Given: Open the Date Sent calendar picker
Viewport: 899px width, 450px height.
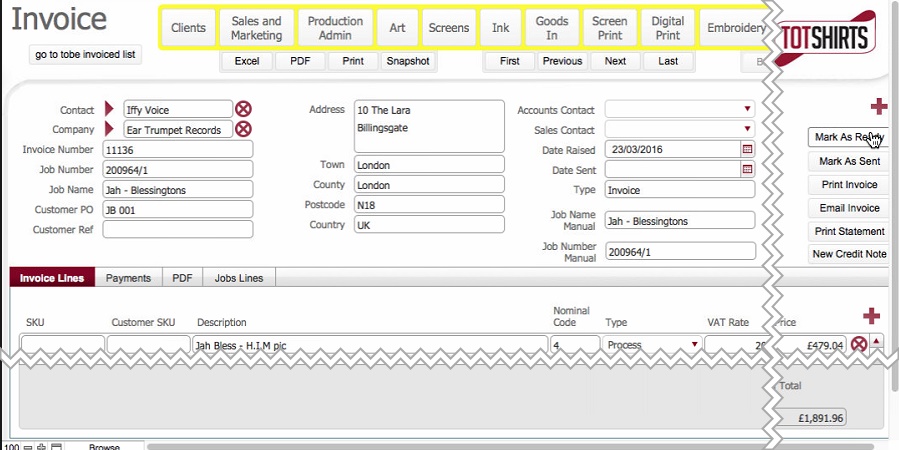Looking at the screenshot, I should coord(746,169).
